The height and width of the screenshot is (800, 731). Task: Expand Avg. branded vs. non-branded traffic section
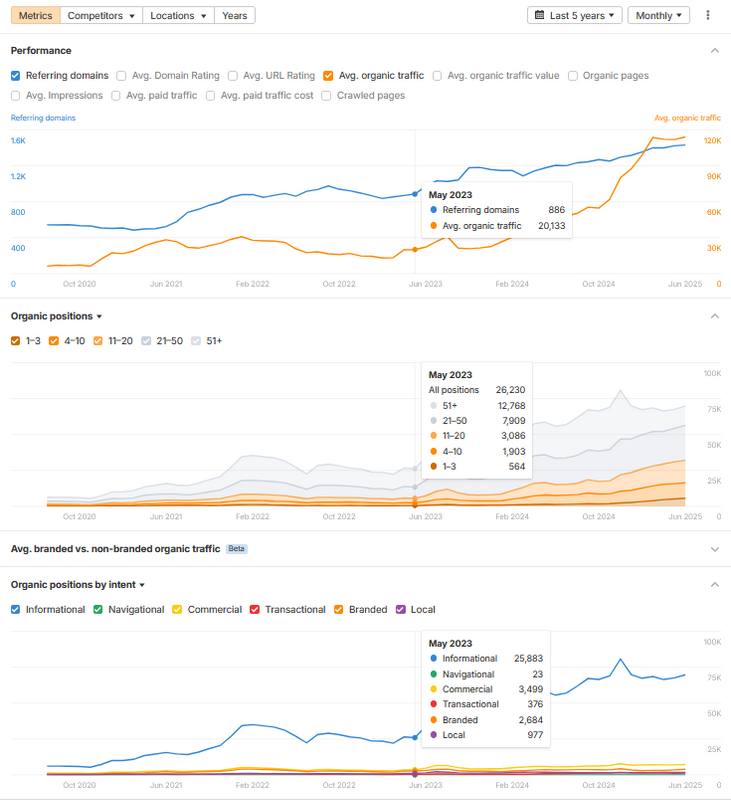point(714,549)
